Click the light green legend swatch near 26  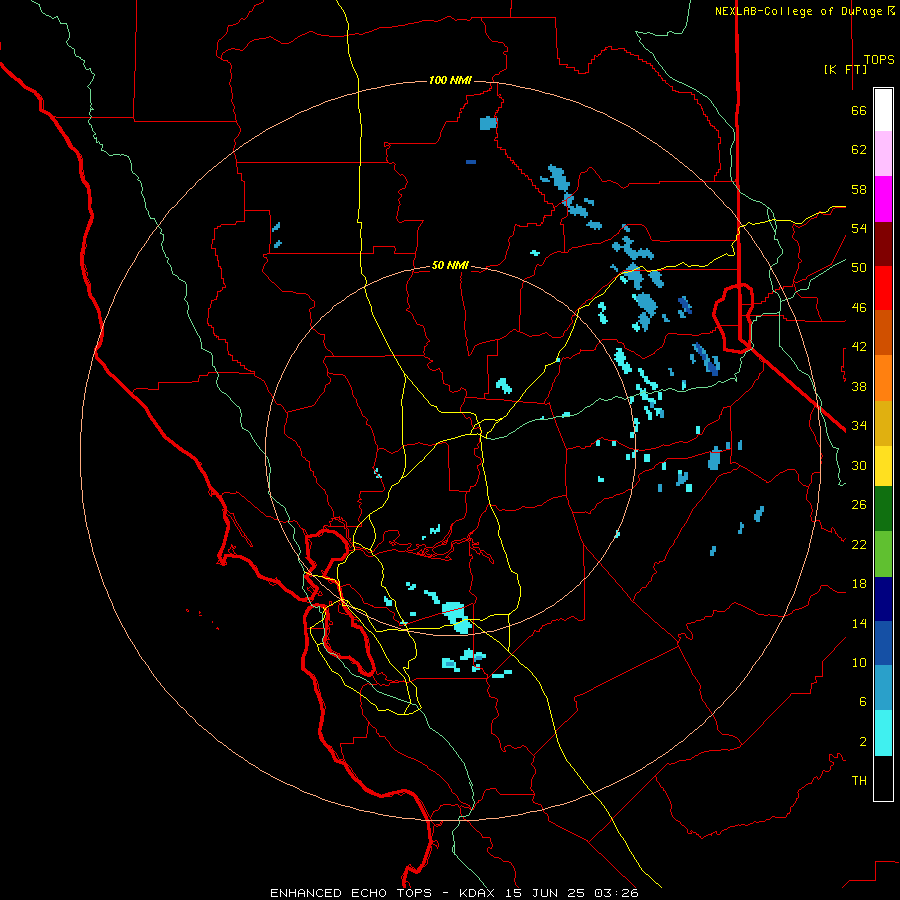883,554
